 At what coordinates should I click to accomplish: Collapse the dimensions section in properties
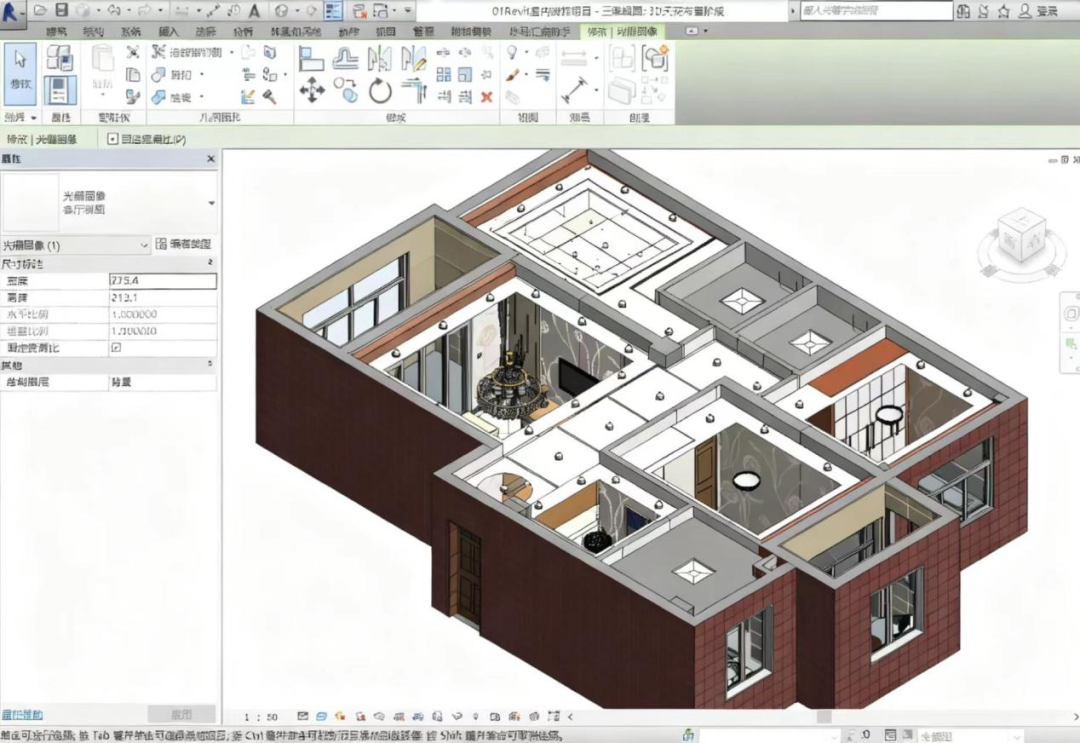(210, 263)
